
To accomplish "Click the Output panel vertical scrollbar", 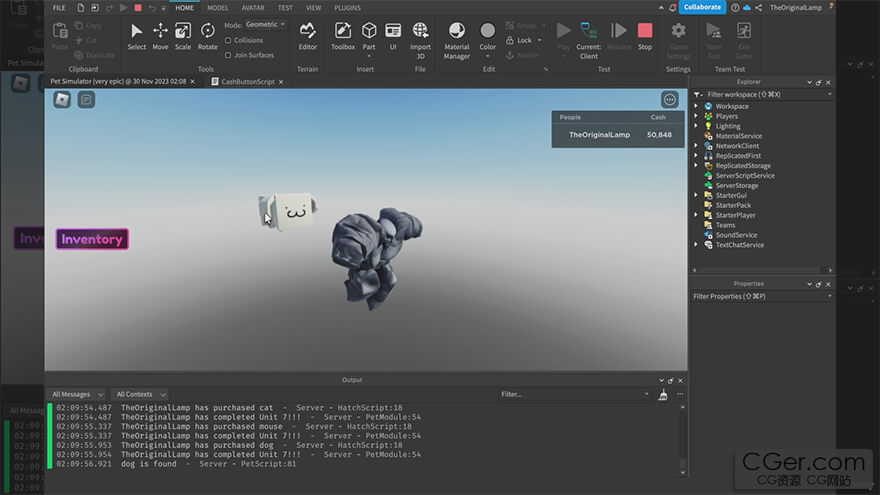I will [682, 439].
